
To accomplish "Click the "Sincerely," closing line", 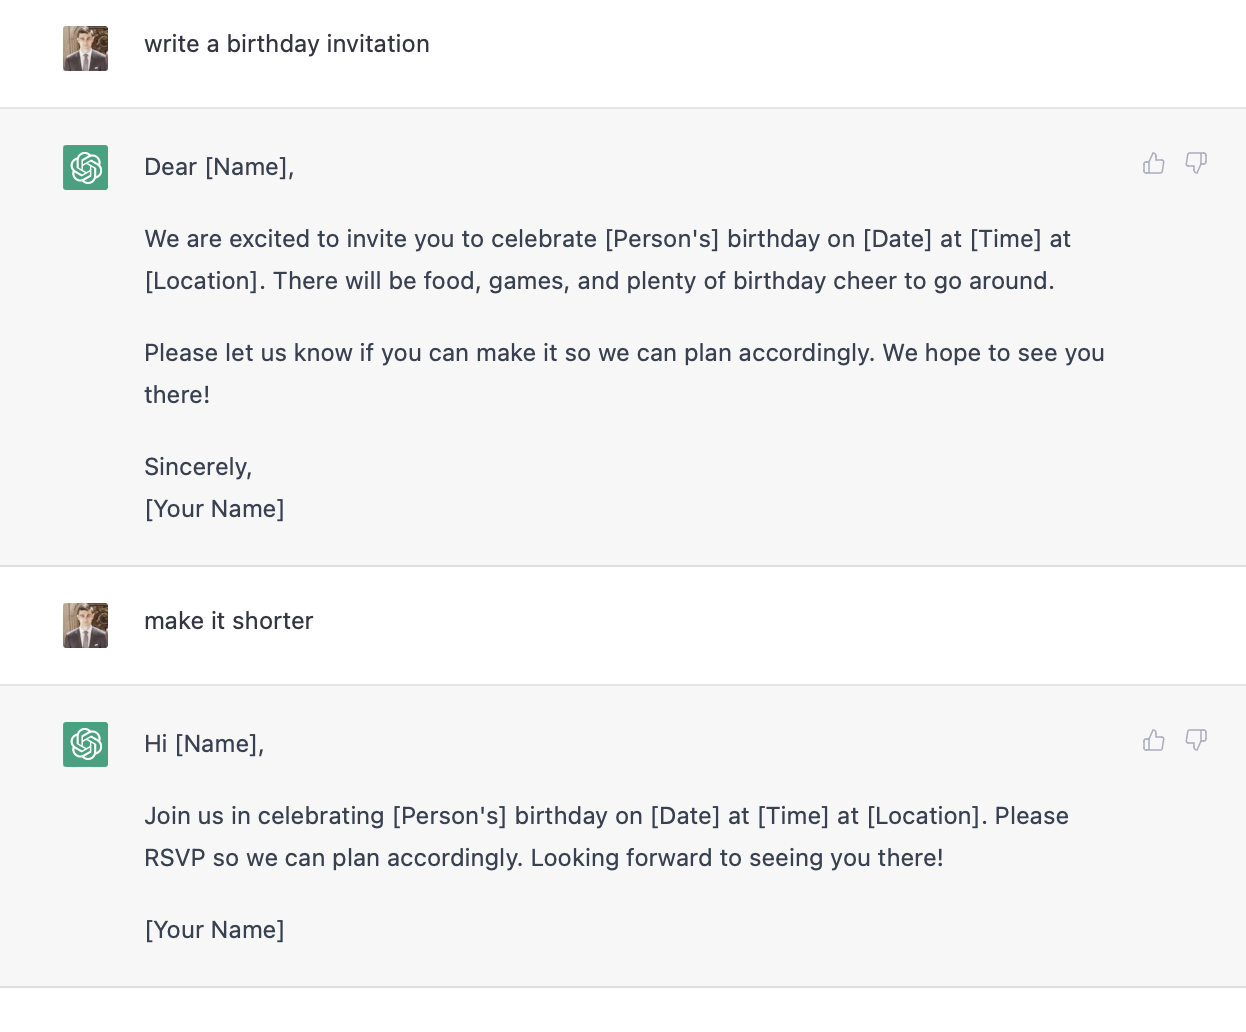I will pos(198,467).
